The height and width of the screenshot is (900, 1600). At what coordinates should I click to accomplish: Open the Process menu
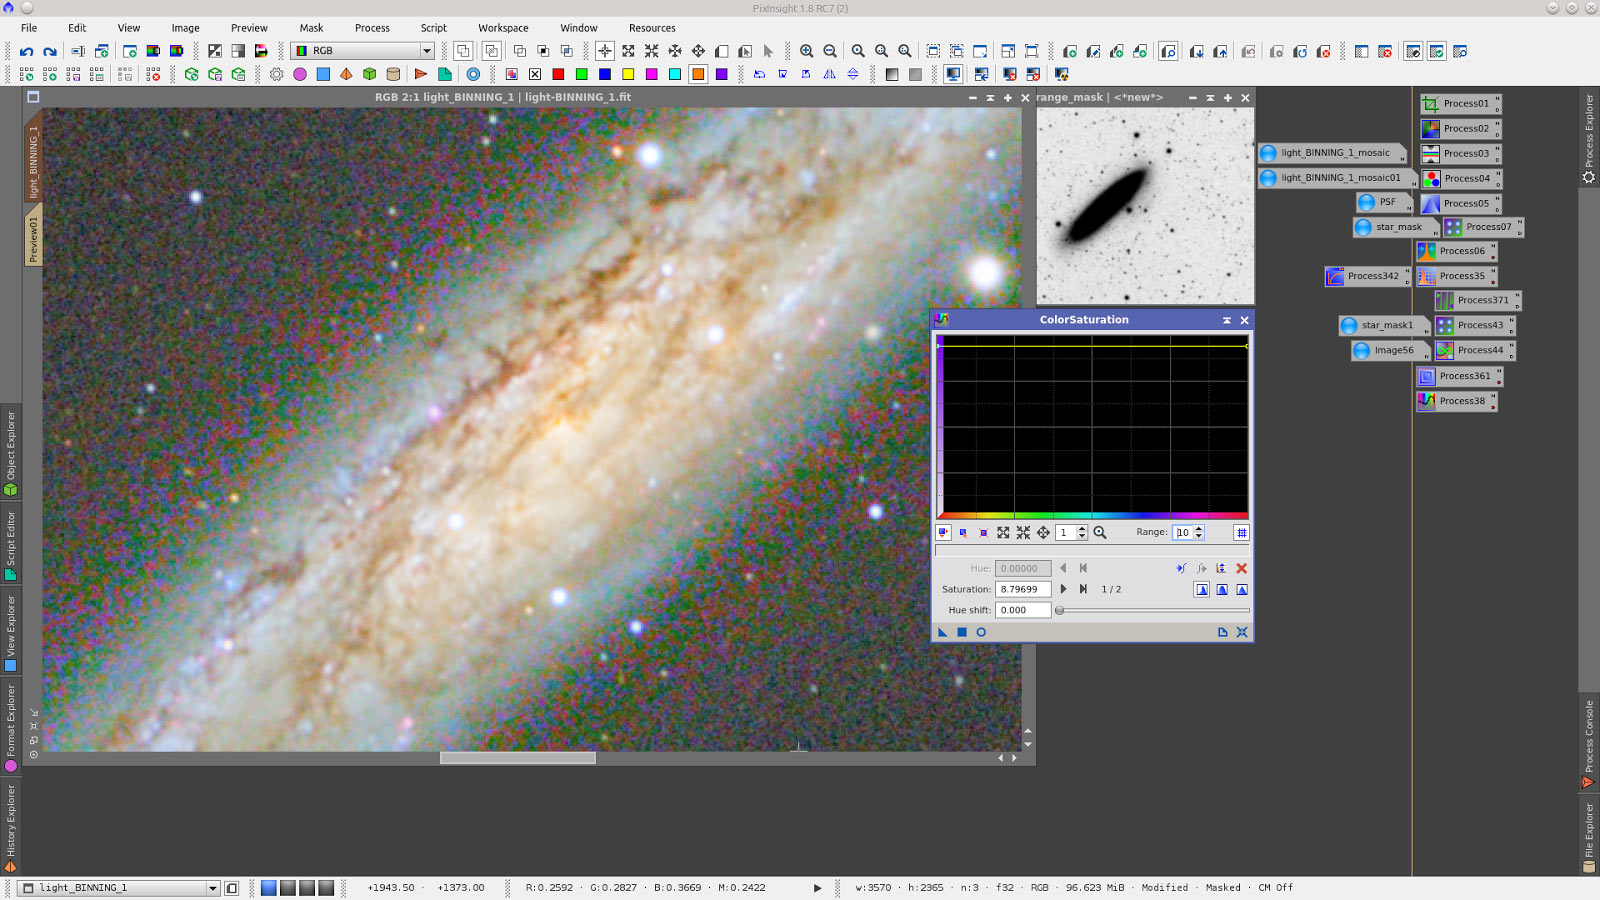[372, 27]
